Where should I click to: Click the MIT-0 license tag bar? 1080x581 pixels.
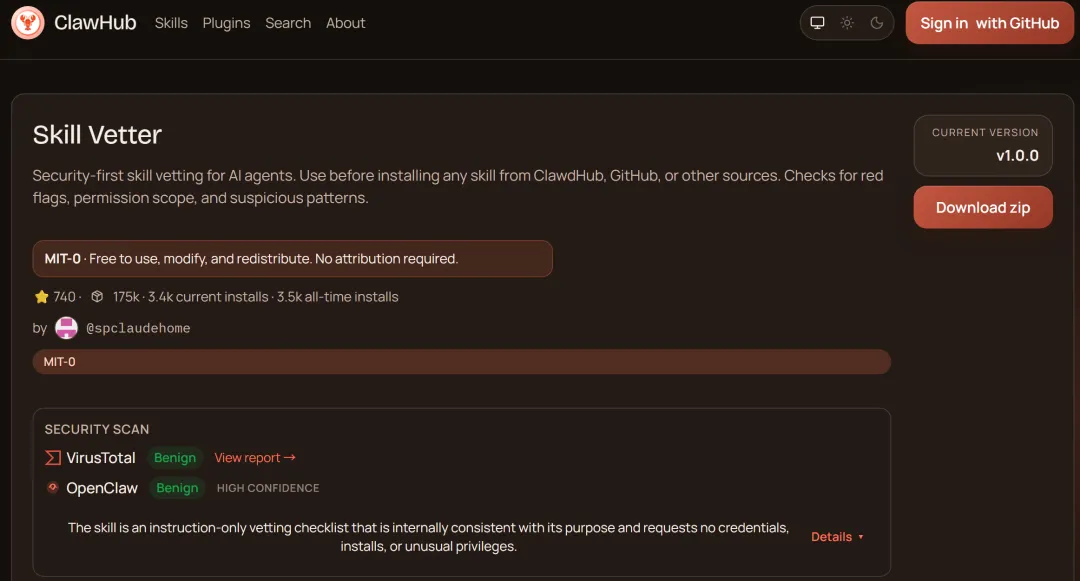click(x=461, y=362)
